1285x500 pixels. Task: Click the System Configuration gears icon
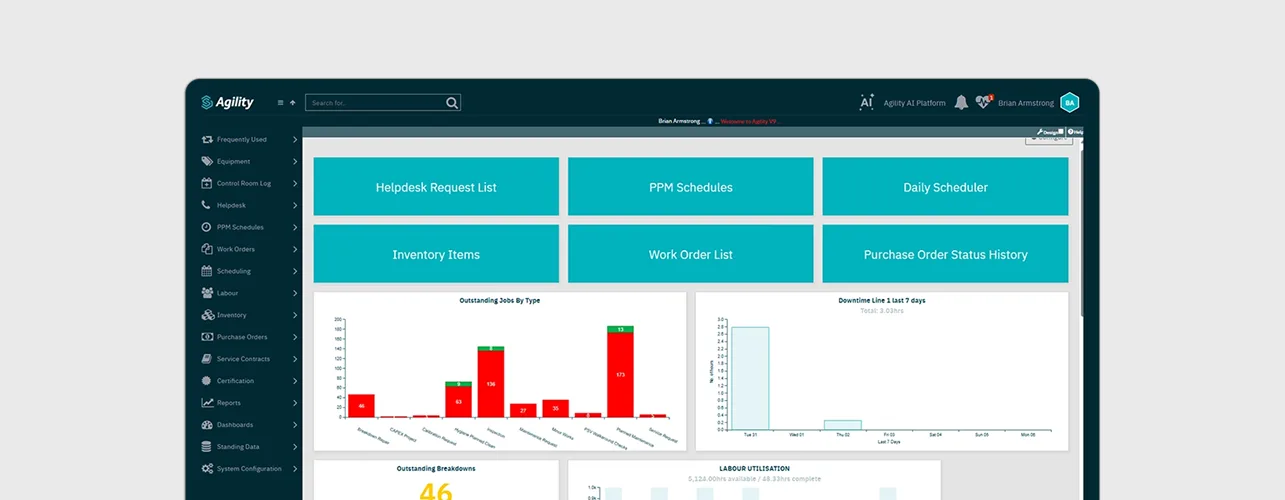[207, 469]
